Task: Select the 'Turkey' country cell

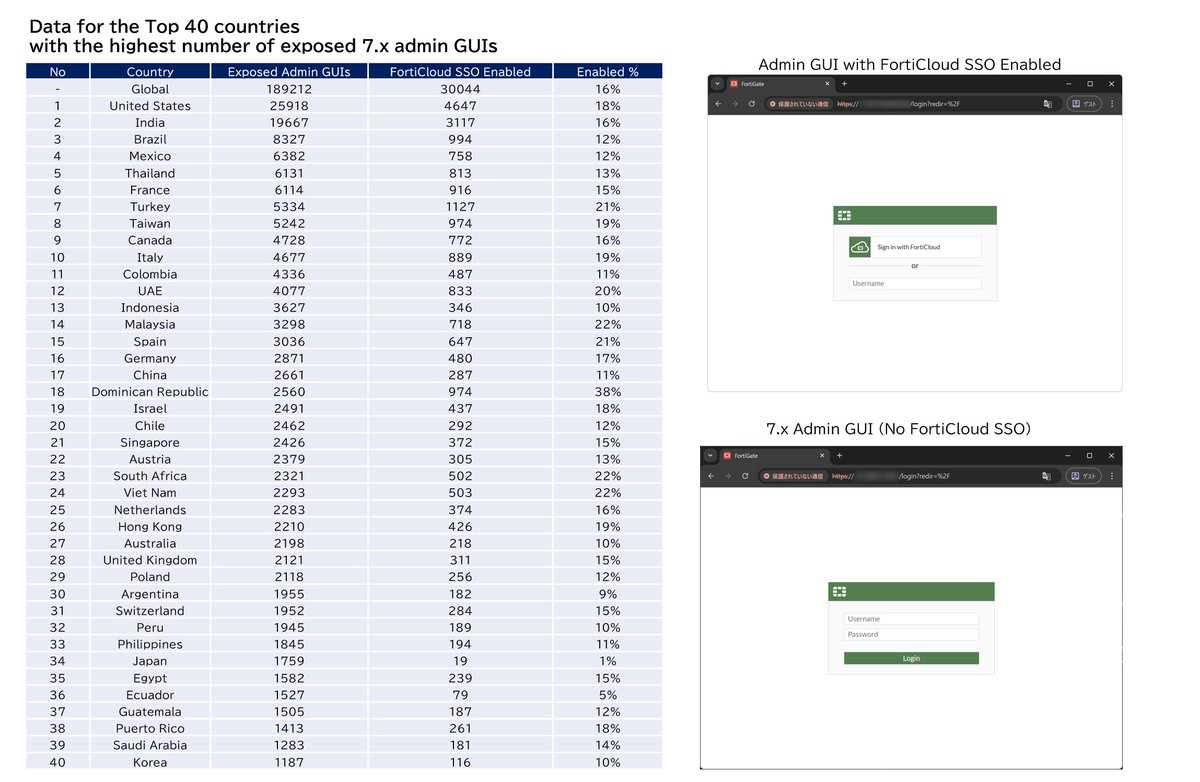Action: (x=150, y=207)
